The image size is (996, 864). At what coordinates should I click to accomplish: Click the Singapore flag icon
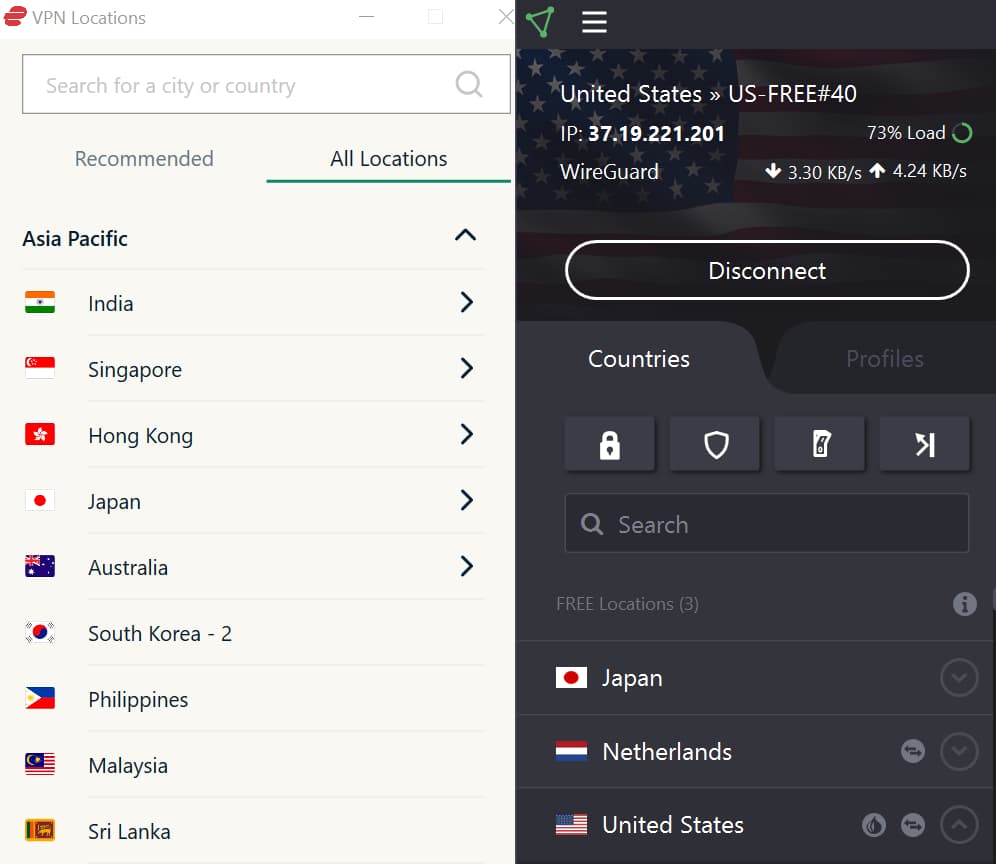(x=40, y=368)
